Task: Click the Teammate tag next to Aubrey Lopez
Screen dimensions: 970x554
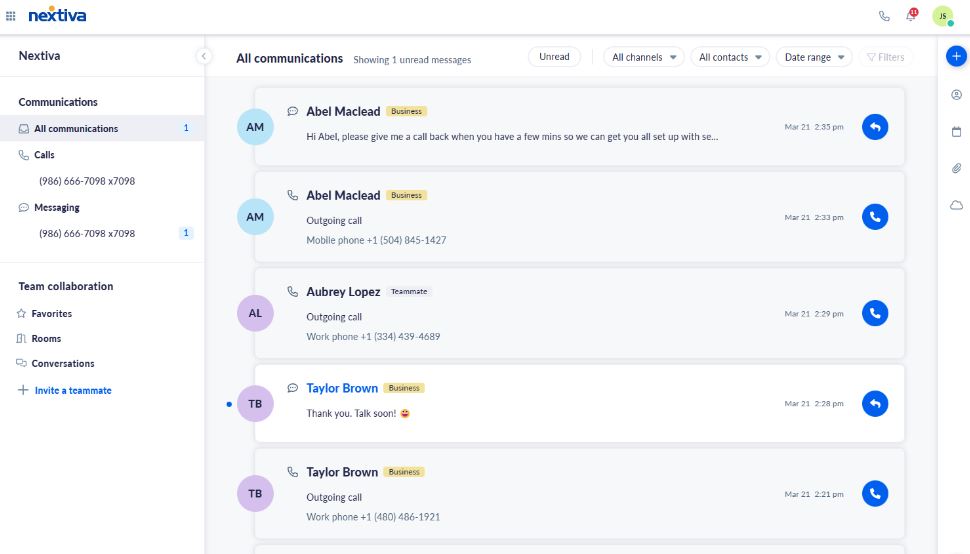Action: pyautogui.click(x=409, y=292)
